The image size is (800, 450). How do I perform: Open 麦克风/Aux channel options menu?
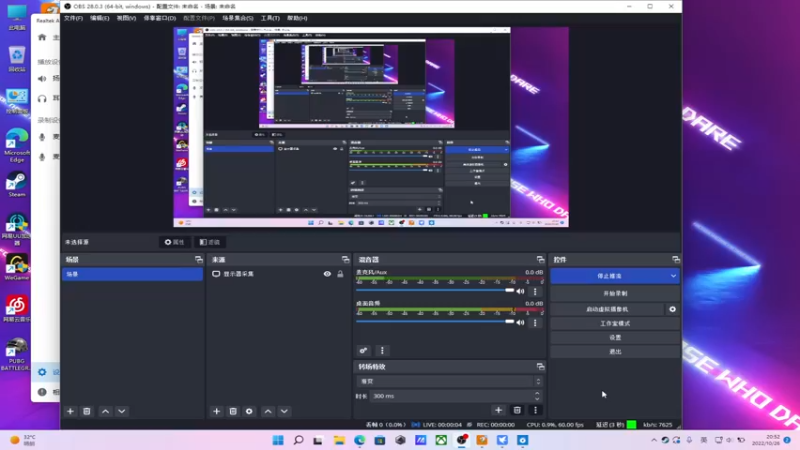(535, 291)
